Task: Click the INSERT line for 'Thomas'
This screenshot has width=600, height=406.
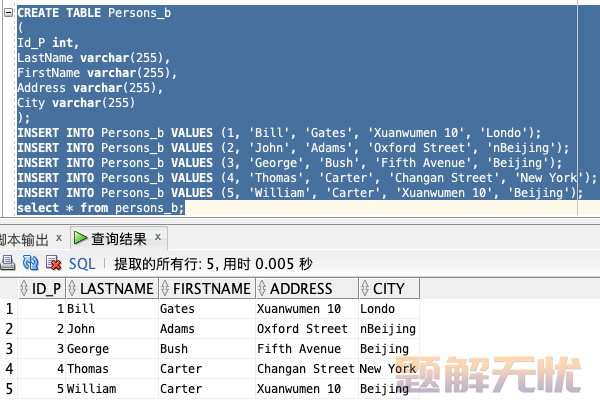Action: point(307,178)
